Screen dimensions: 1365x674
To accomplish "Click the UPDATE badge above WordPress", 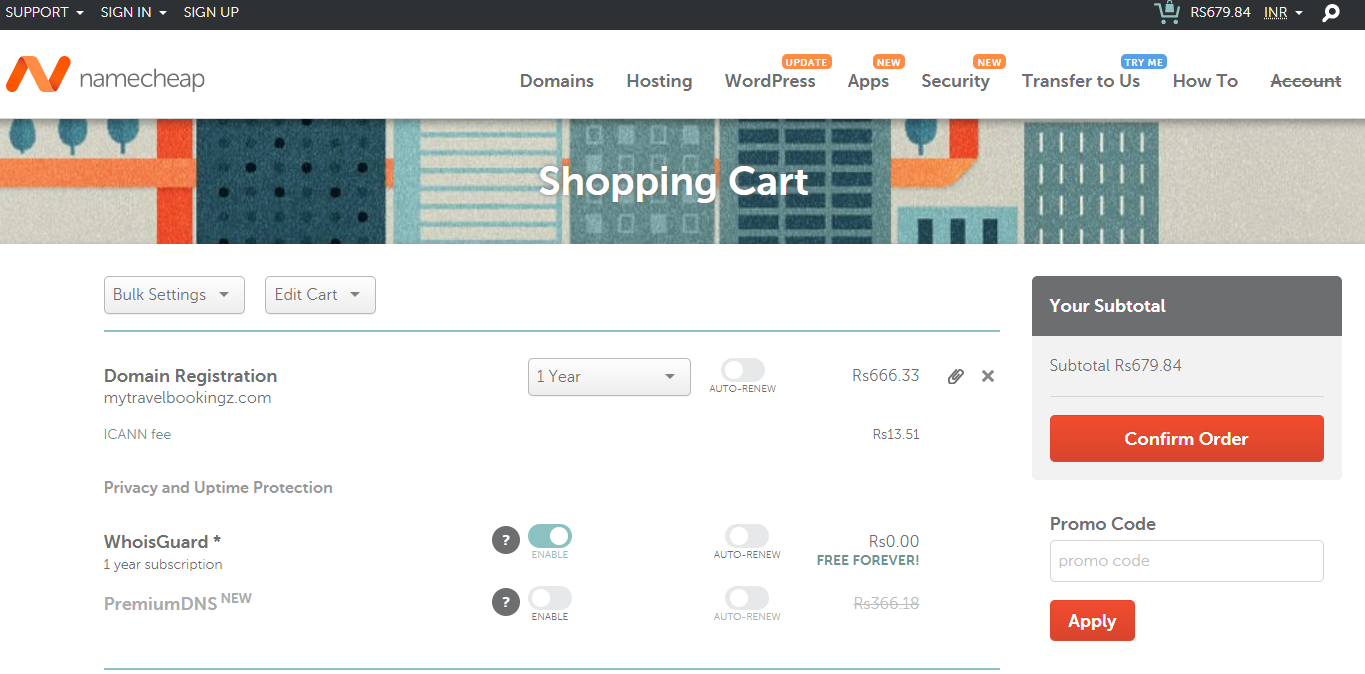I will [x=806, y=62].
